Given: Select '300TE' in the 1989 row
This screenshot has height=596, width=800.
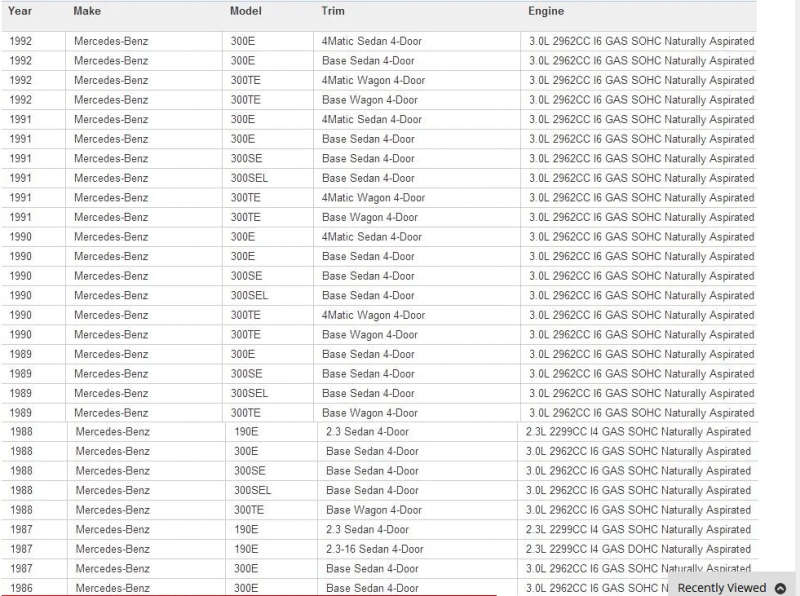Looking at the screenshot, I should click(x=245, y=413).
